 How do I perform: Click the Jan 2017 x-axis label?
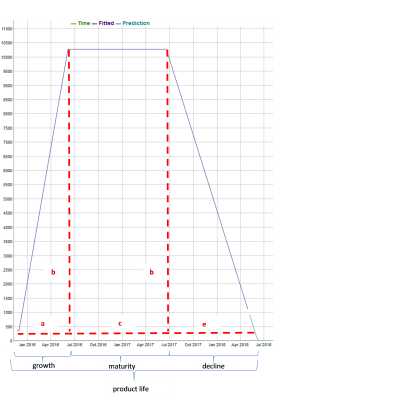tap(122, 345)
